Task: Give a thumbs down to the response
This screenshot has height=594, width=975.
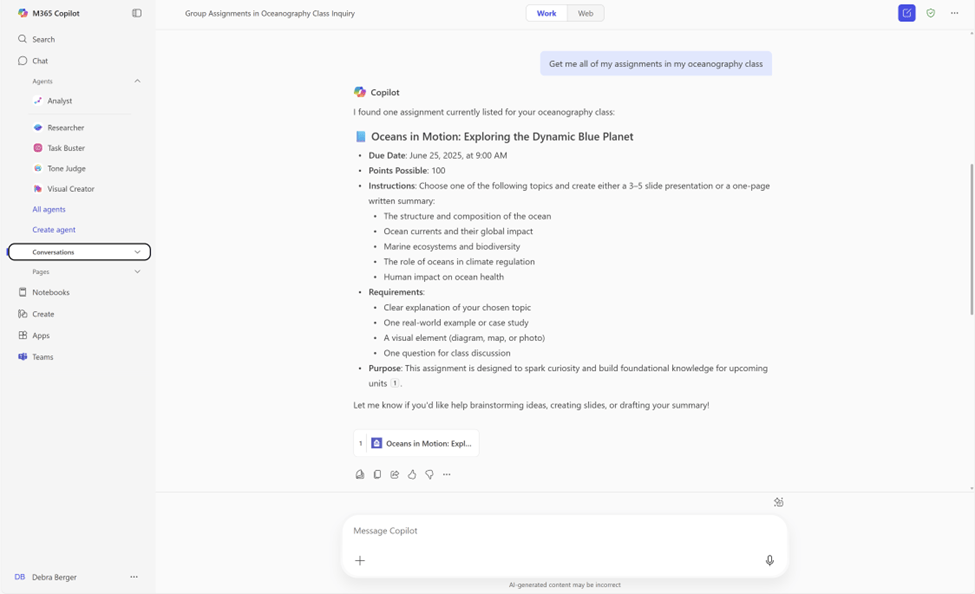Action: [x=429, y=474]
